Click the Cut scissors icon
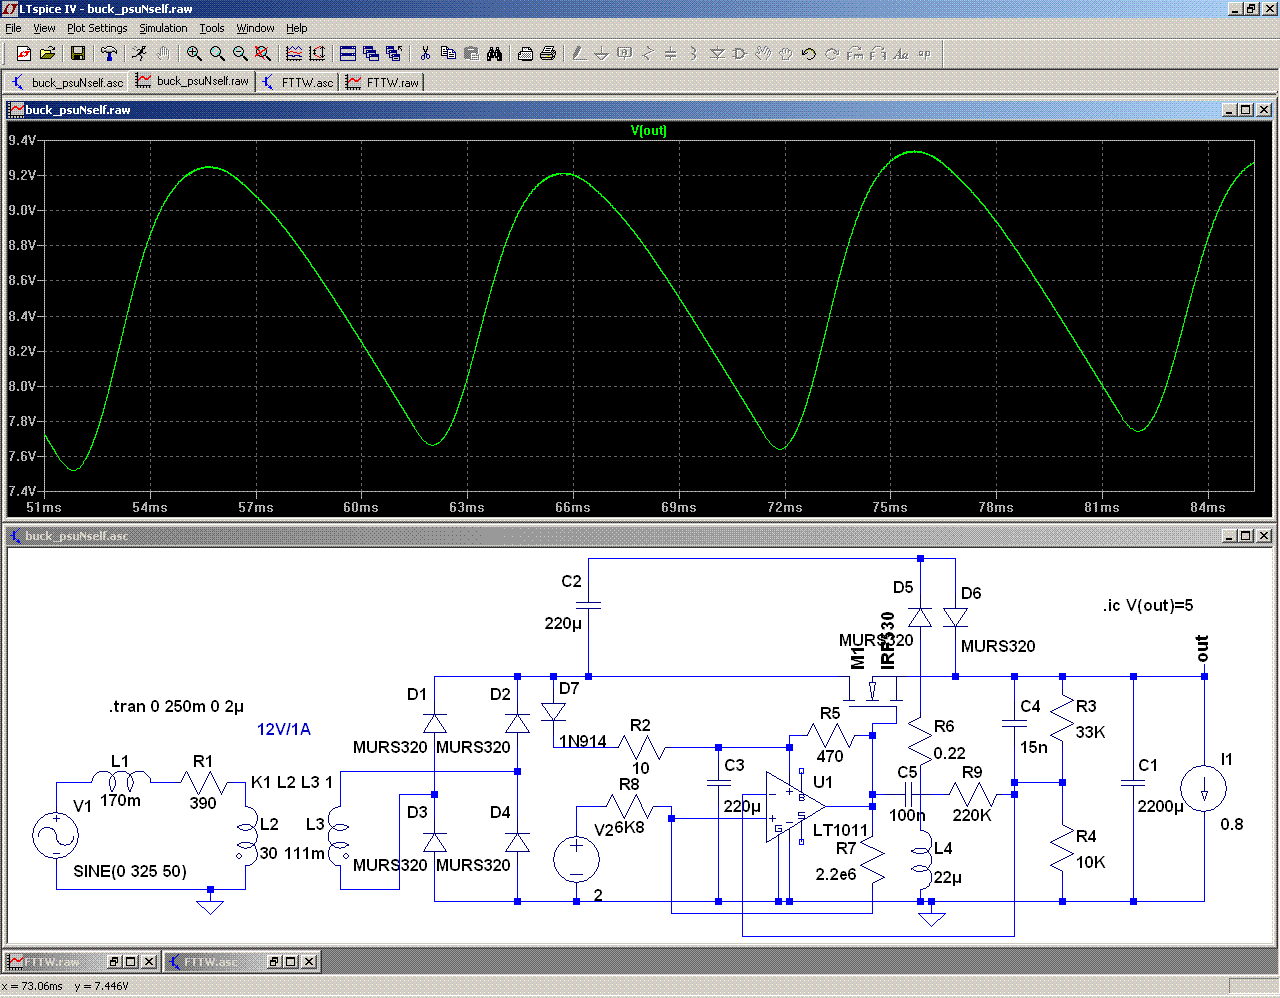 click(x=425, y=54)
